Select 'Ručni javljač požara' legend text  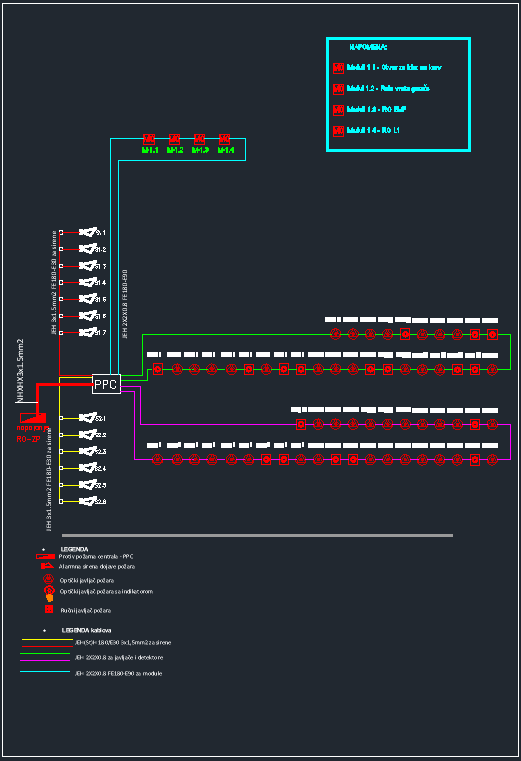[85, 611]
